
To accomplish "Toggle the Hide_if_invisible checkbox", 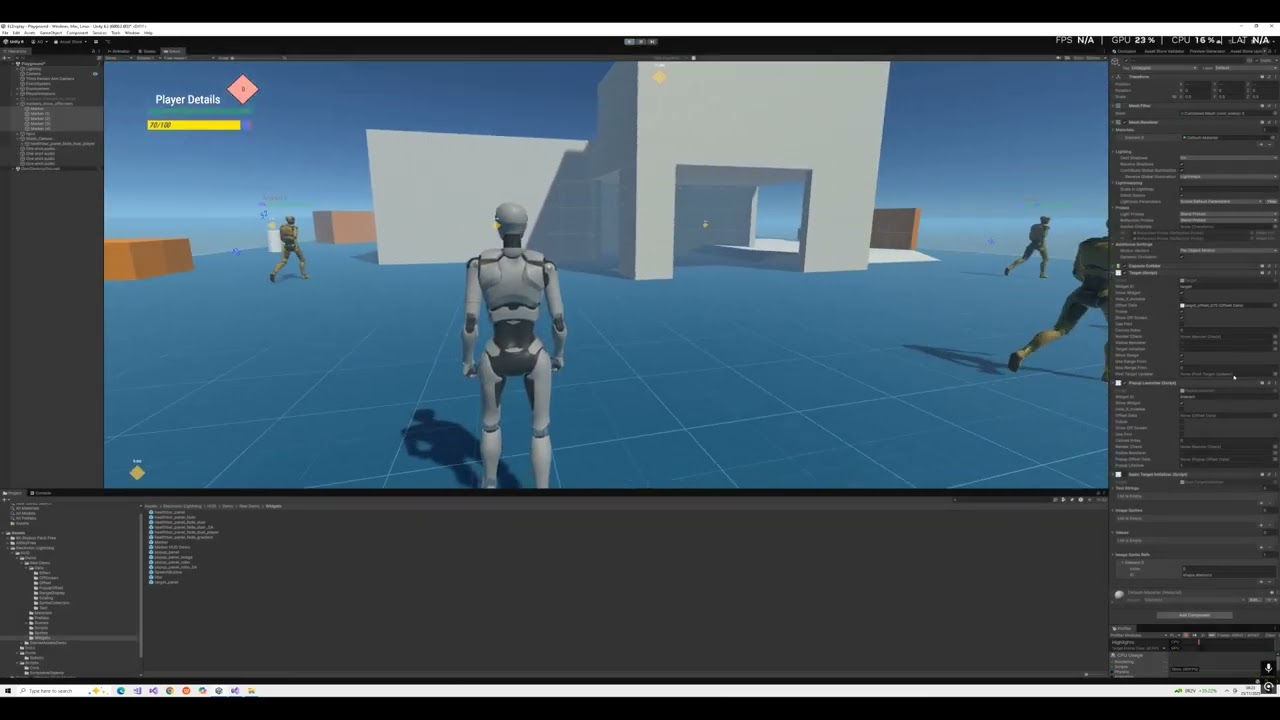I will coord(1182,299).
